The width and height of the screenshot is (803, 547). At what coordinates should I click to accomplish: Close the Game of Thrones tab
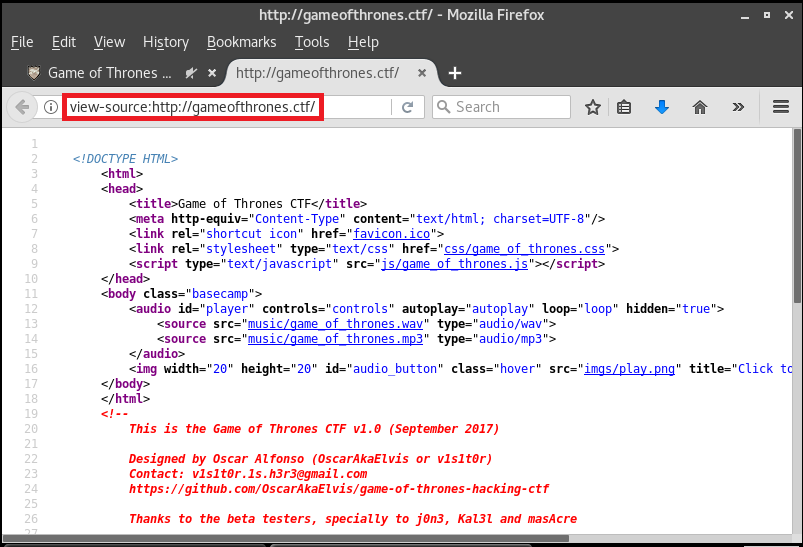pyautogui.click(x=212, y=73)
